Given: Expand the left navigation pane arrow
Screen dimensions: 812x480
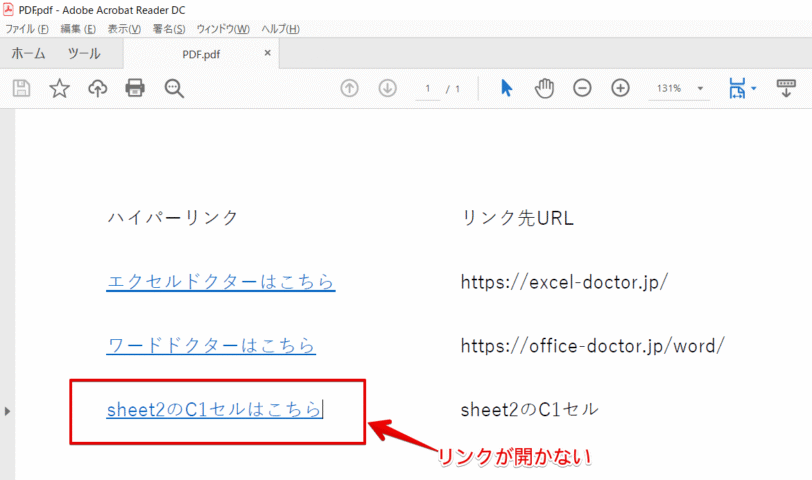Looking at the screenshot, I should coord(7,412).
